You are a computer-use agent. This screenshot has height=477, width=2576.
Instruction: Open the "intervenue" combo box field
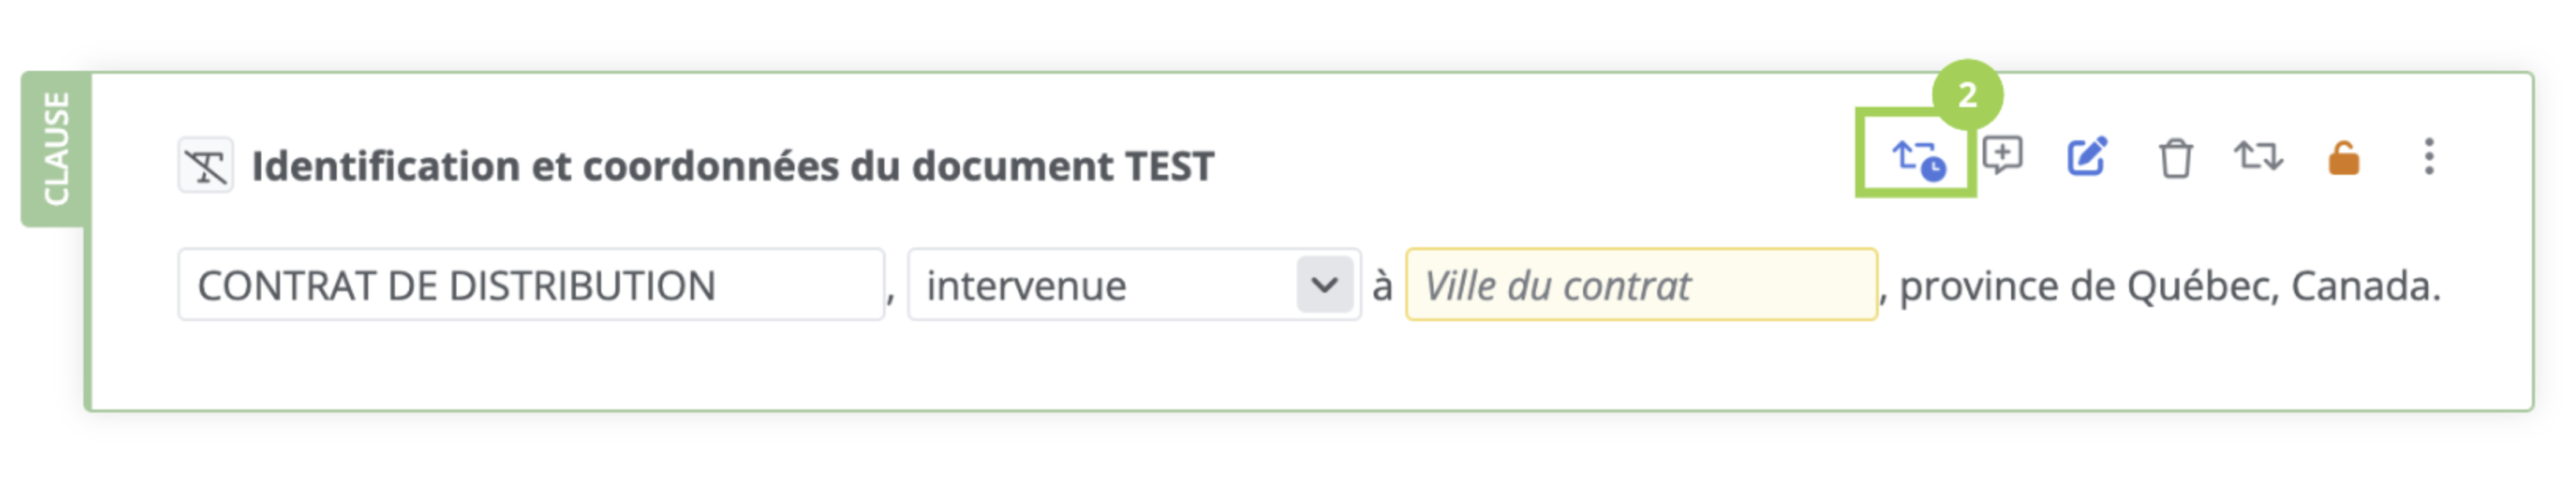coord(1100,286)
